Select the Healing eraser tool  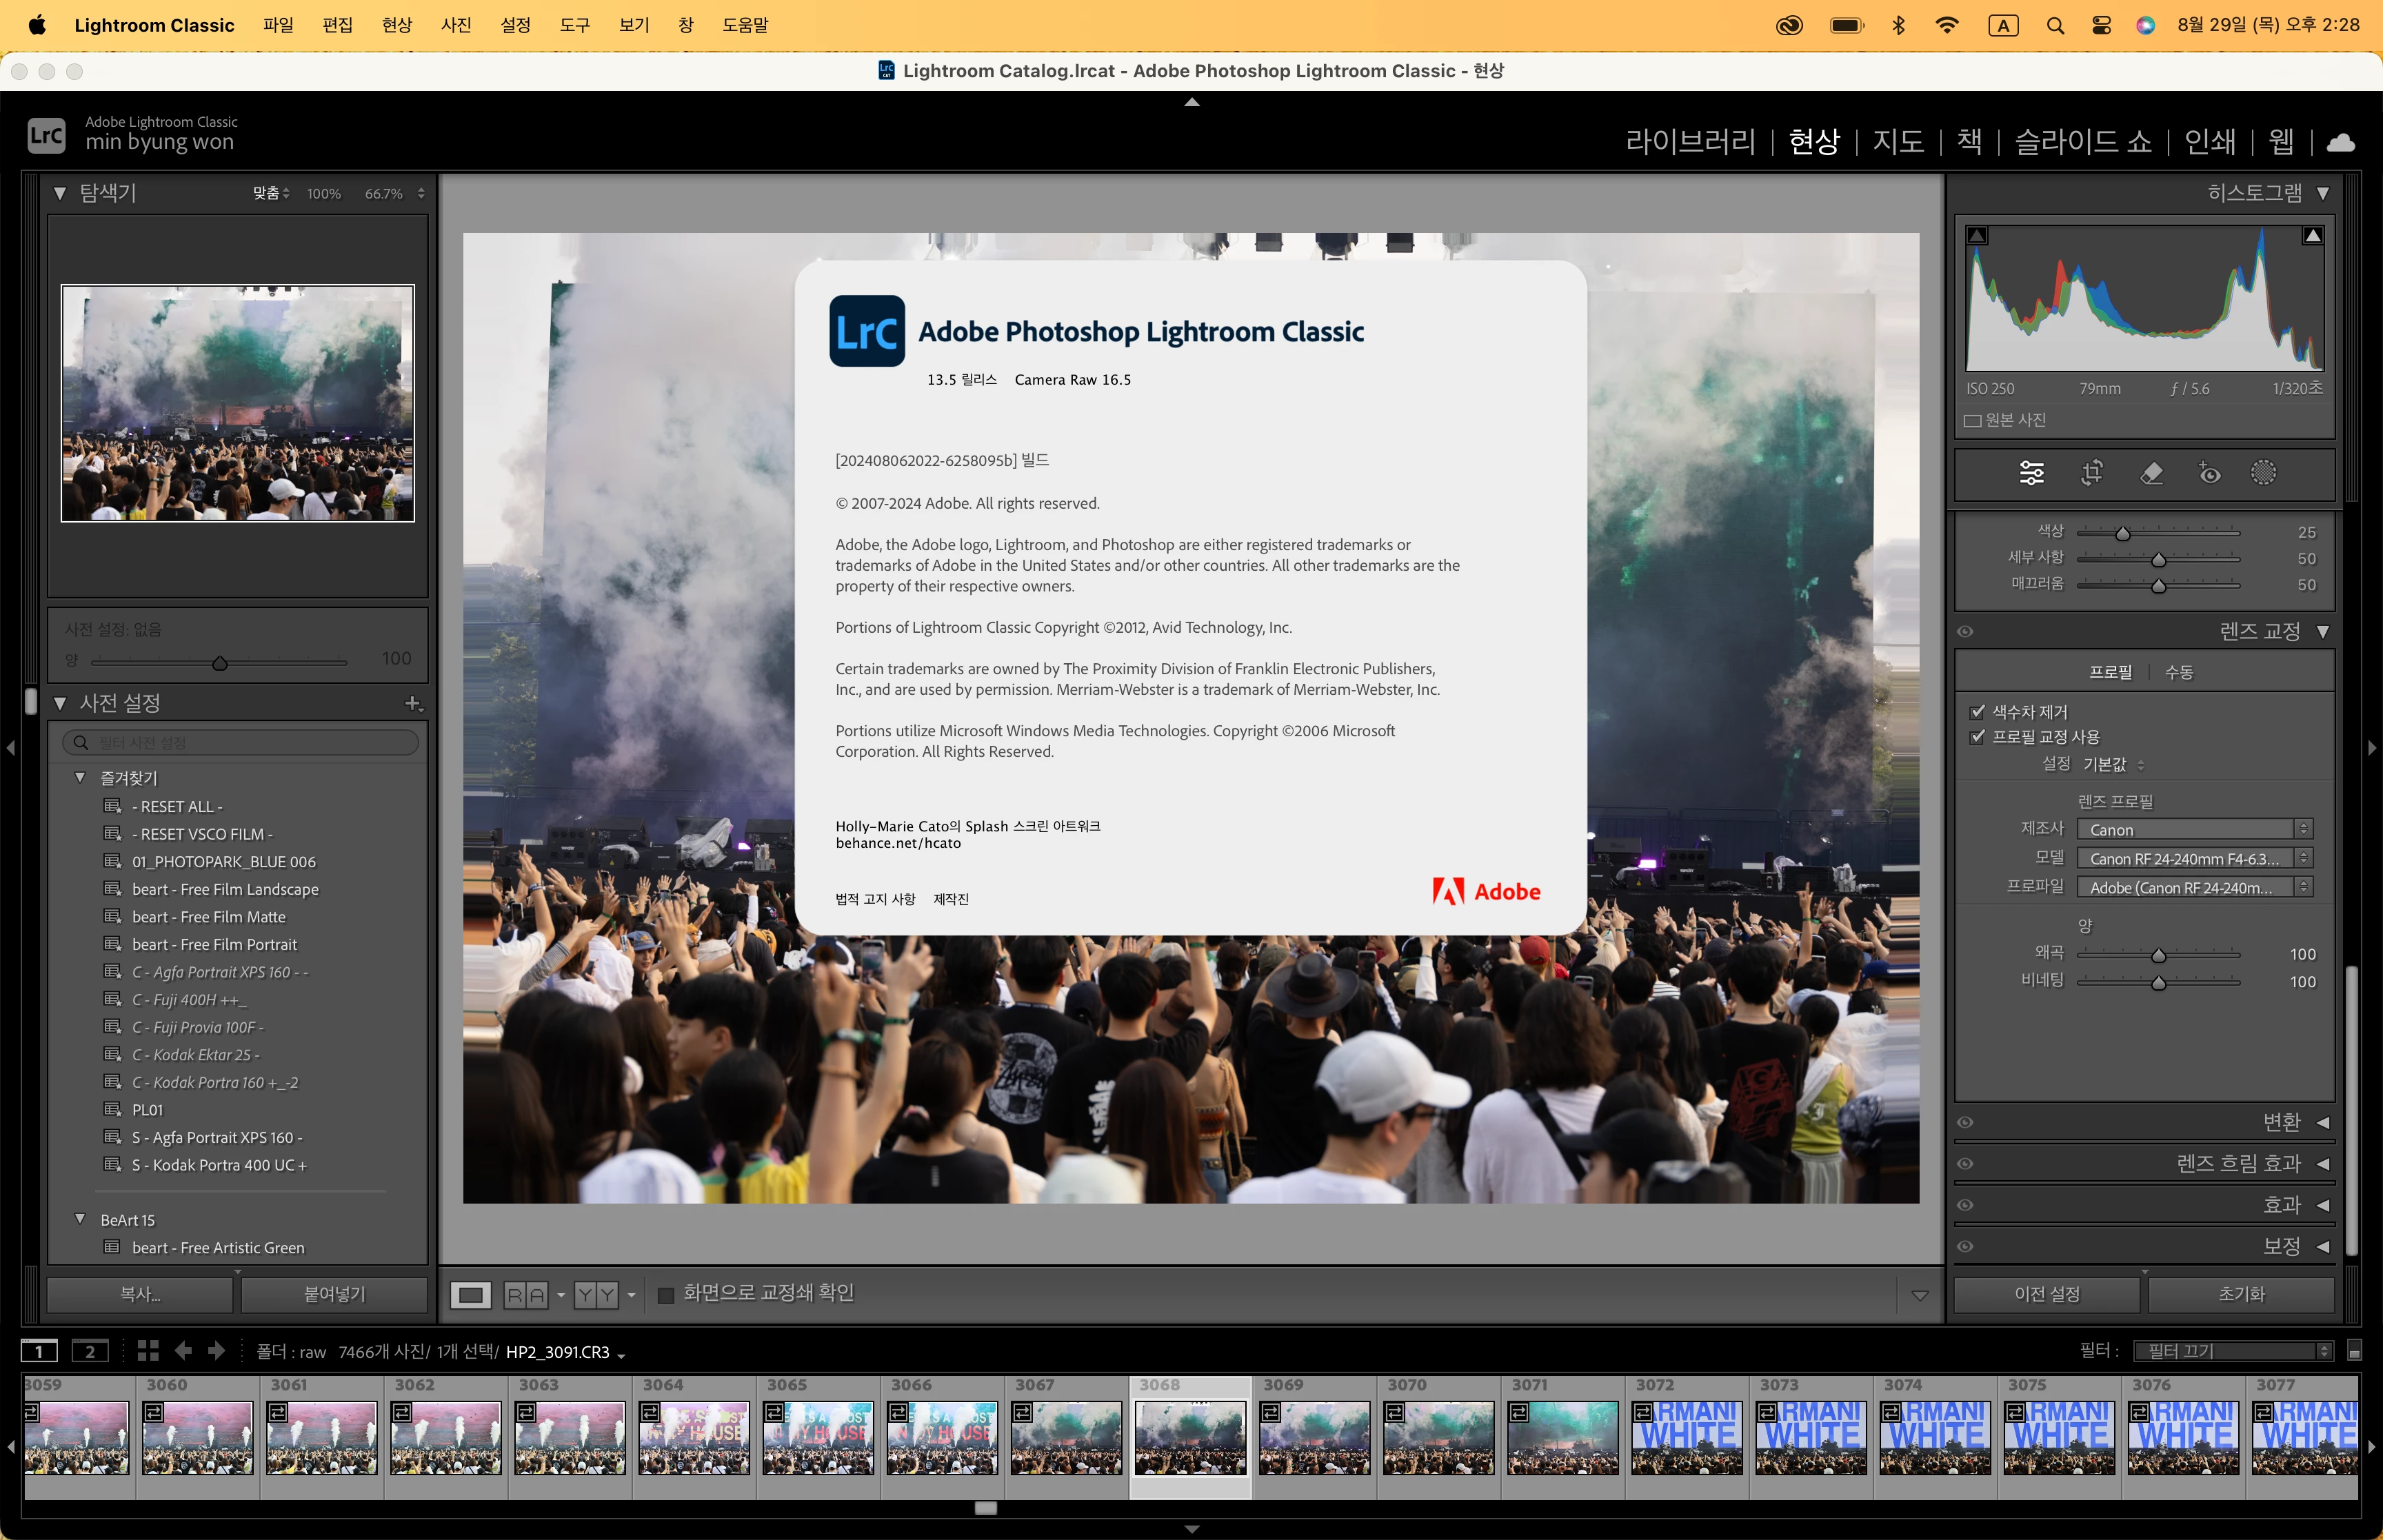point(2151,473)
